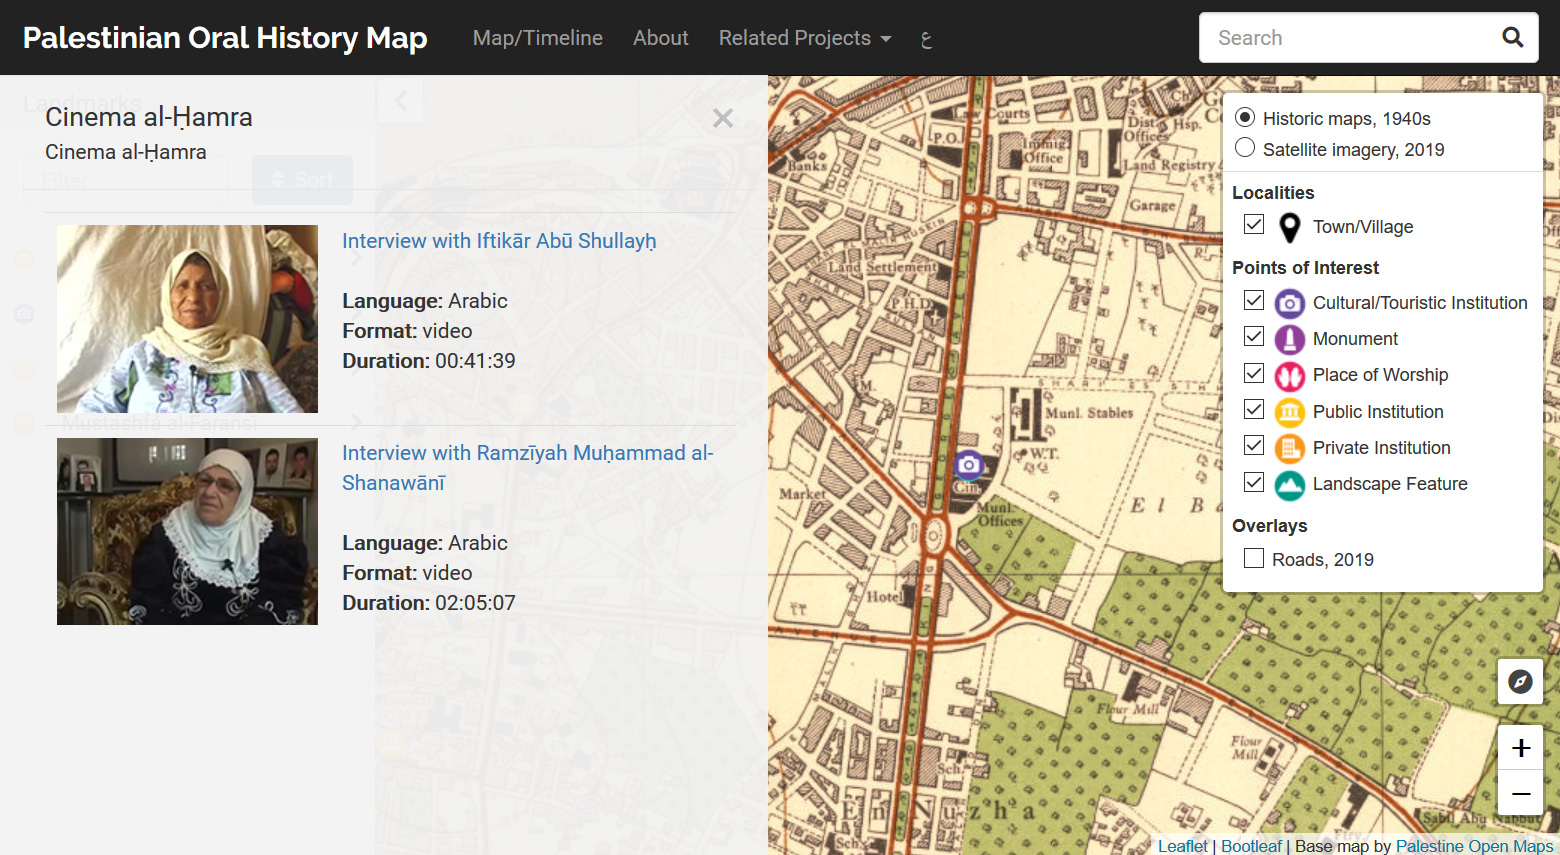
Task: Click the search magnifier icon
Action: [1512, 38]
